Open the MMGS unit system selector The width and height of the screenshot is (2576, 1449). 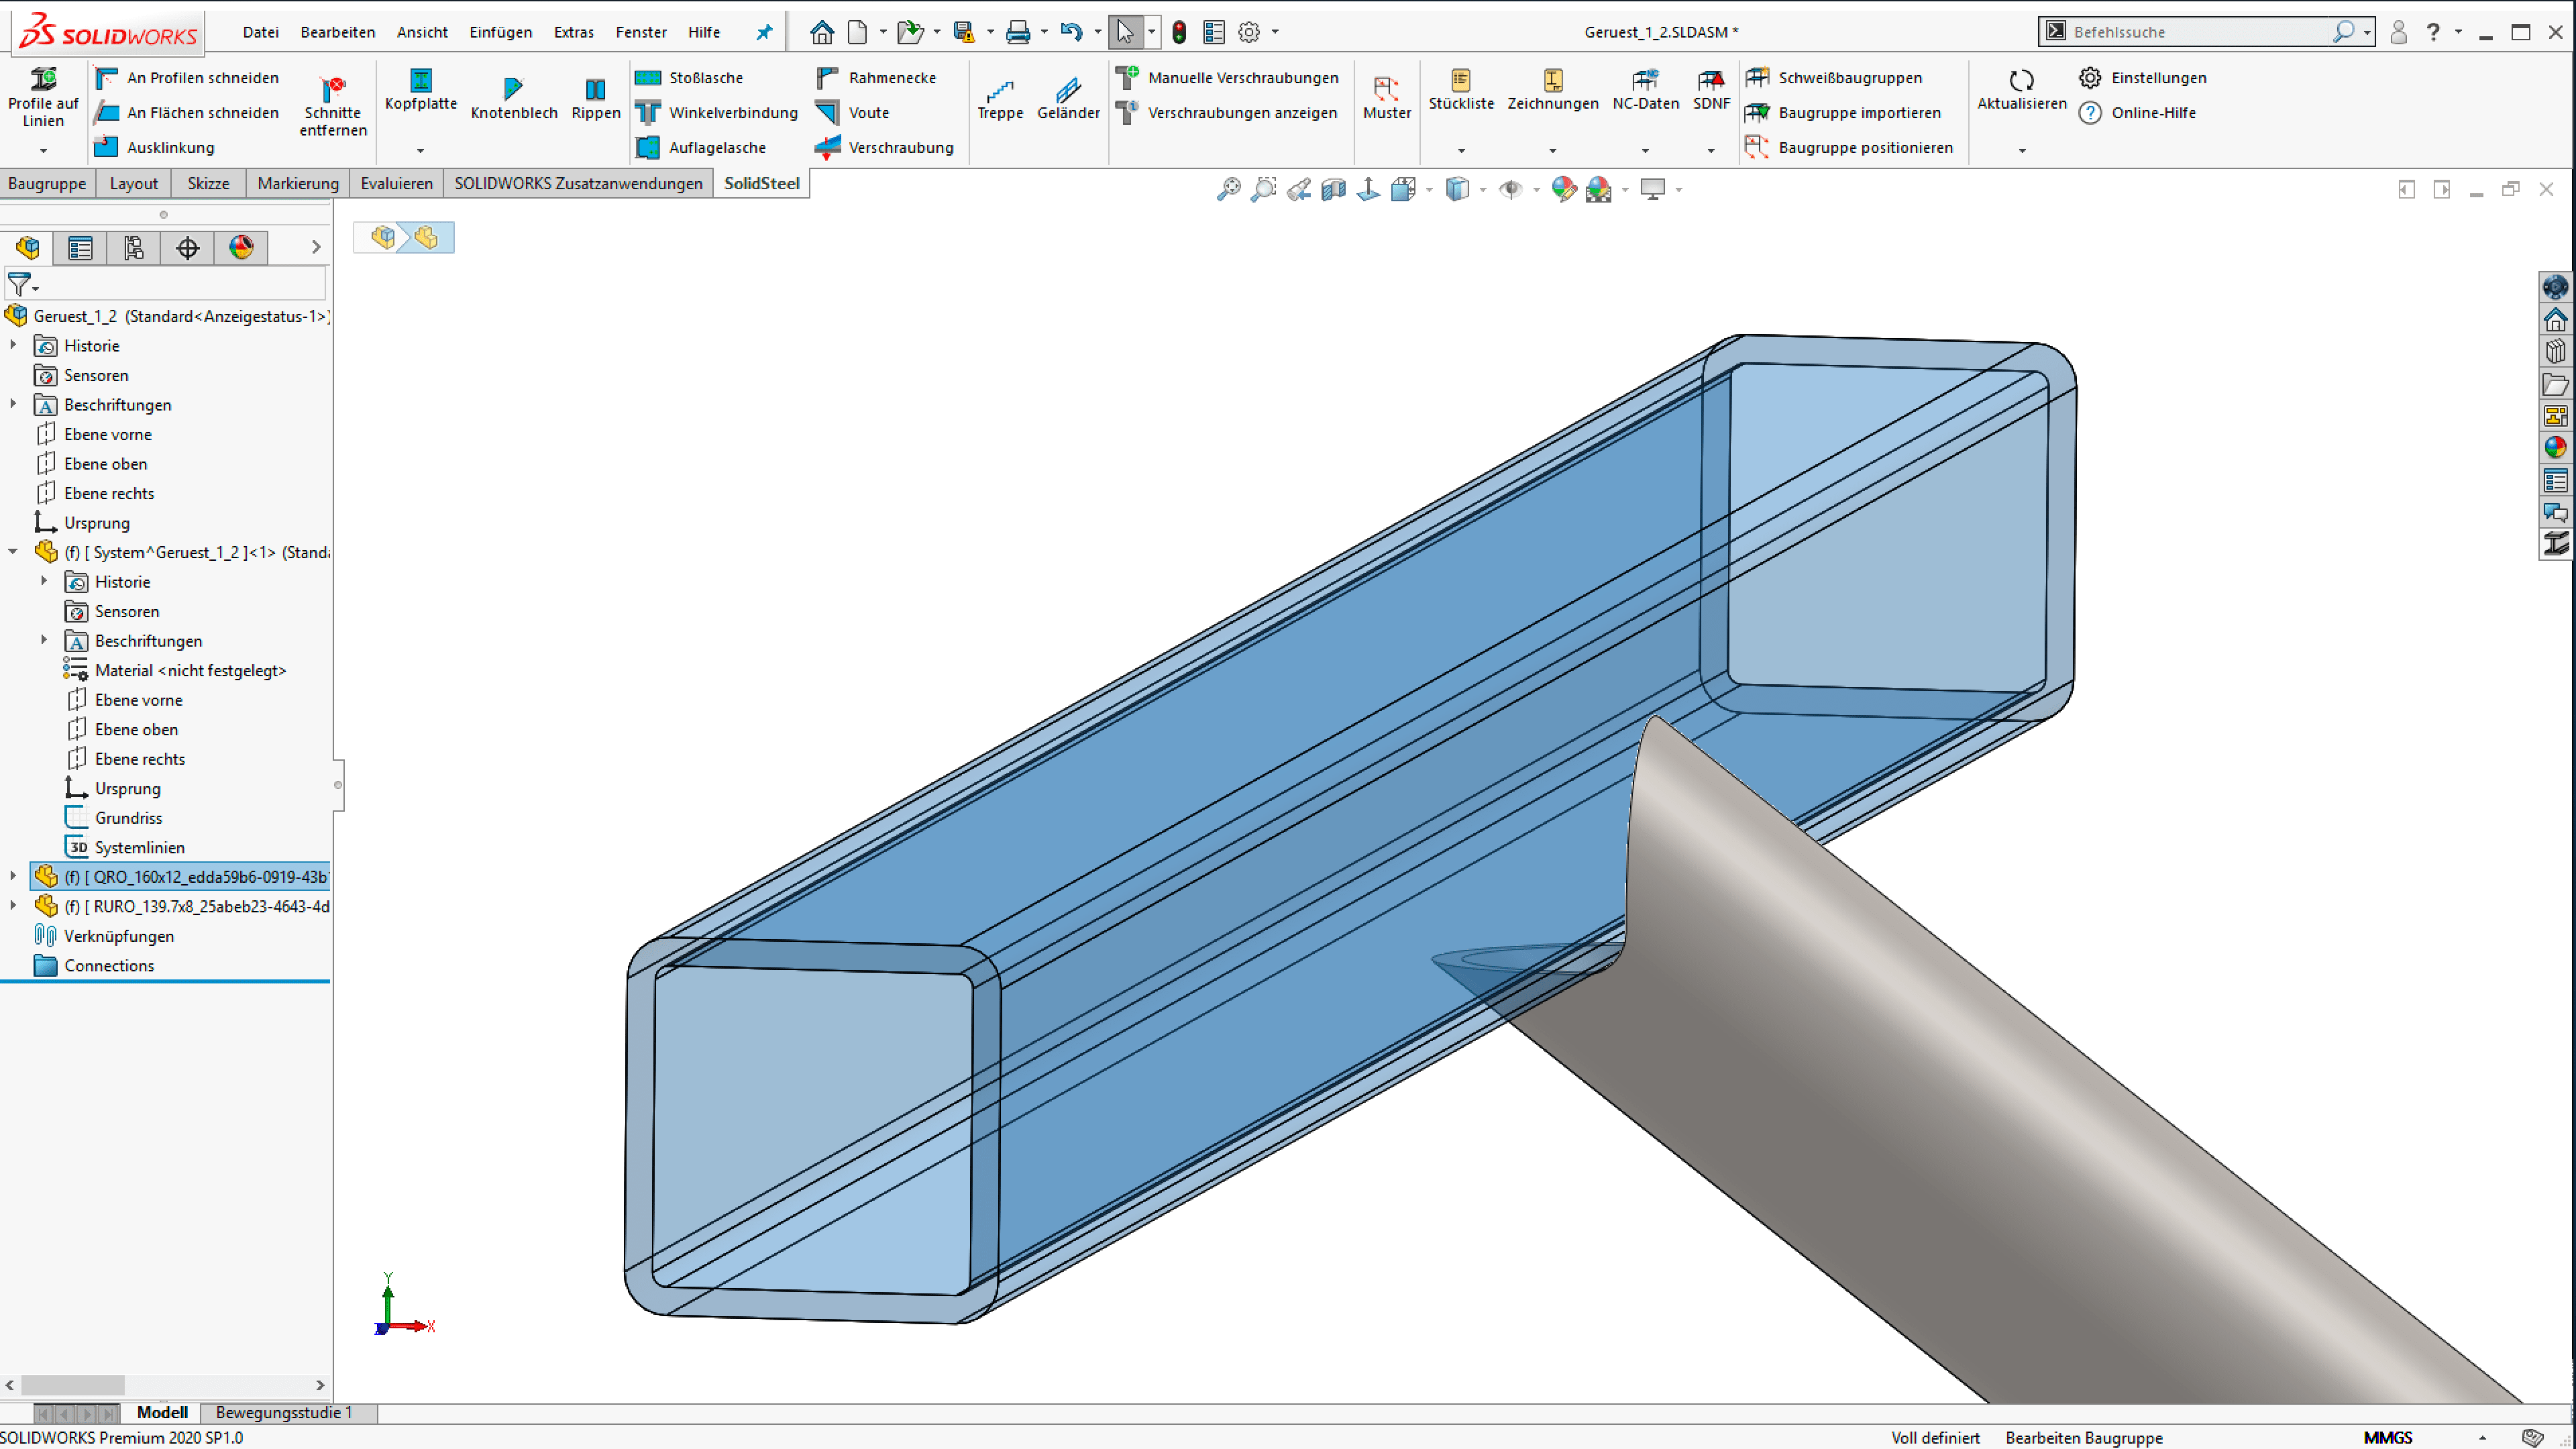(2387, 1437)
